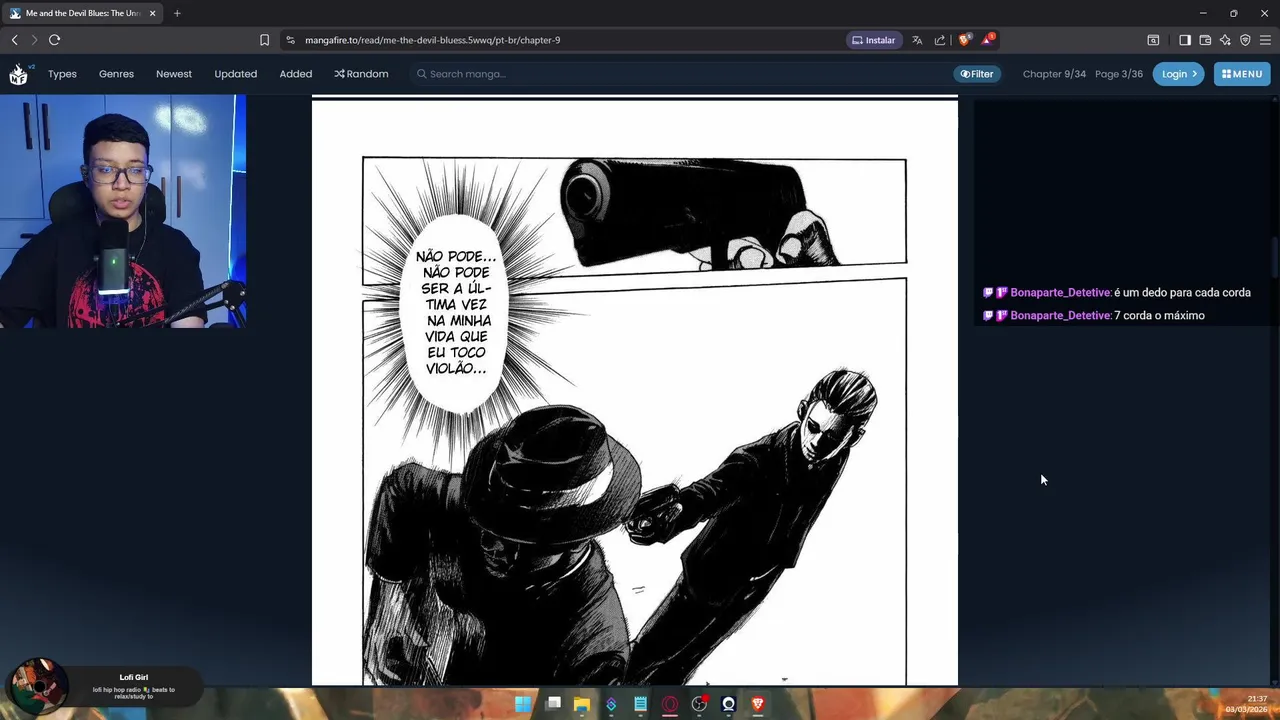The height and width of the screenshot is (720, 1280).
Task: Click the share page icon
Action: click(940, 40)
